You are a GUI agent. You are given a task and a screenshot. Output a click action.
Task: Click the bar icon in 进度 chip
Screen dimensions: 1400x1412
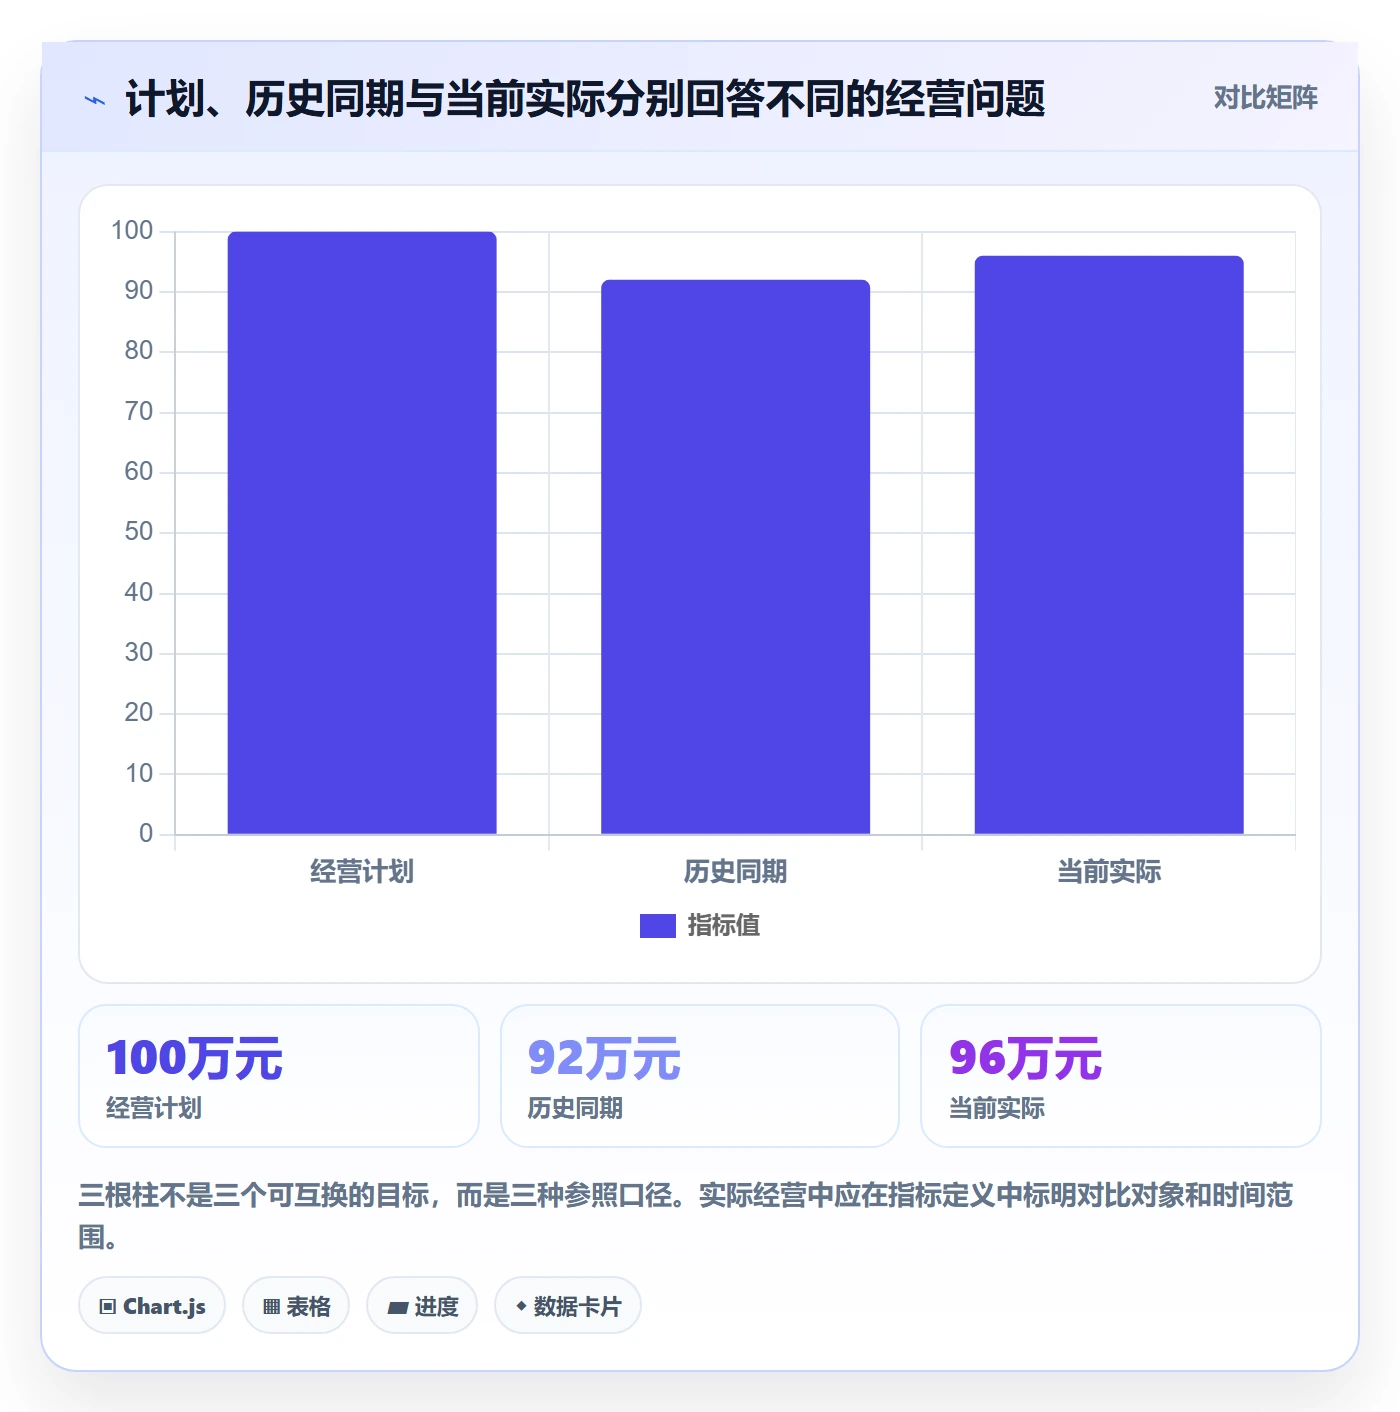(397, 1307)
